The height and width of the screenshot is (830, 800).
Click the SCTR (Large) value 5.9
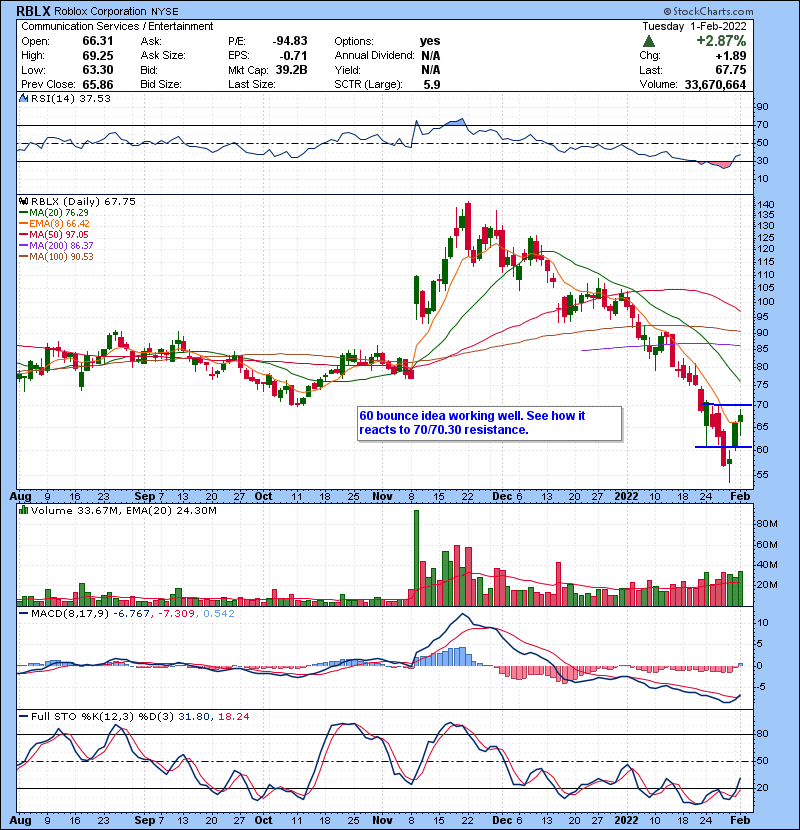(x=432, y=85)
